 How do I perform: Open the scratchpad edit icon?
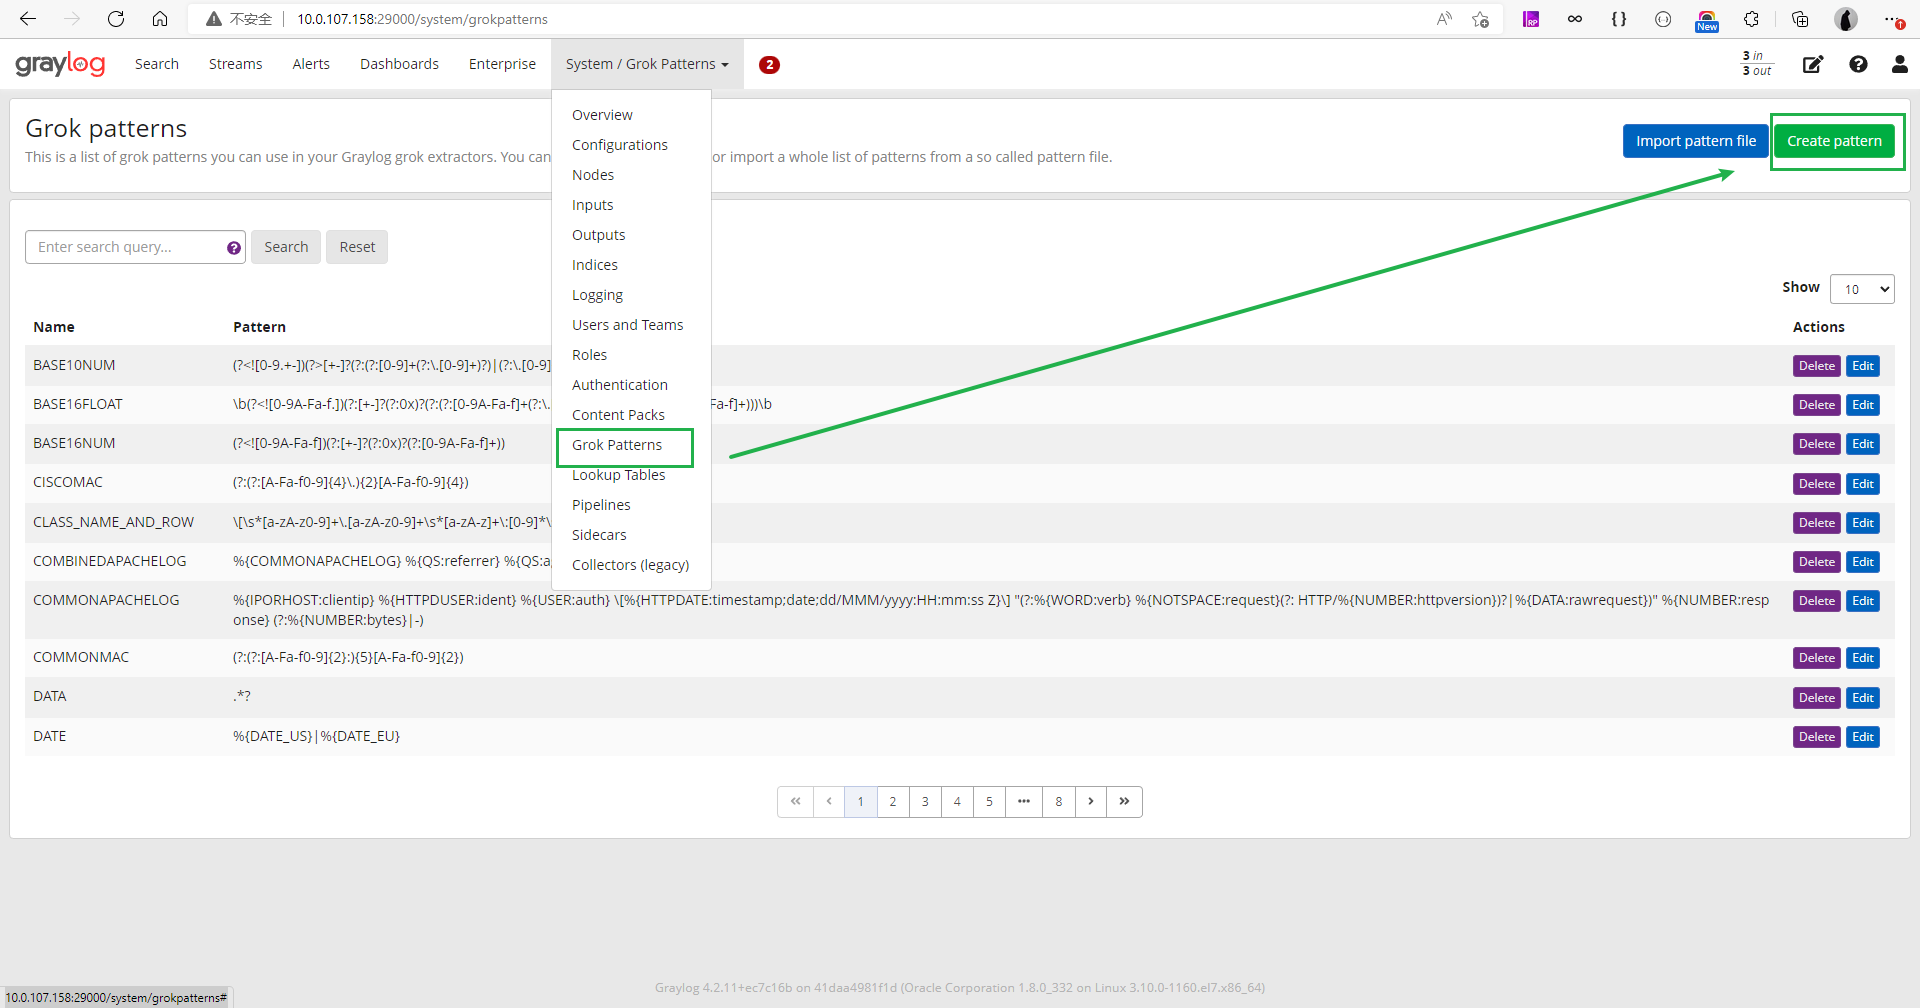click(1813, 64)
